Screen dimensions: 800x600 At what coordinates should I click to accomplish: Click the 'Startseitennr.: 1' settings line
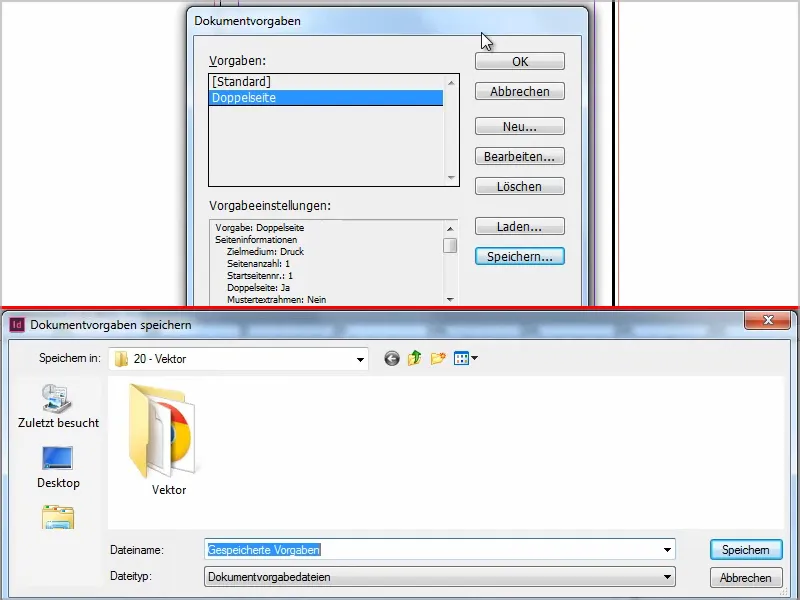point(260,276)
